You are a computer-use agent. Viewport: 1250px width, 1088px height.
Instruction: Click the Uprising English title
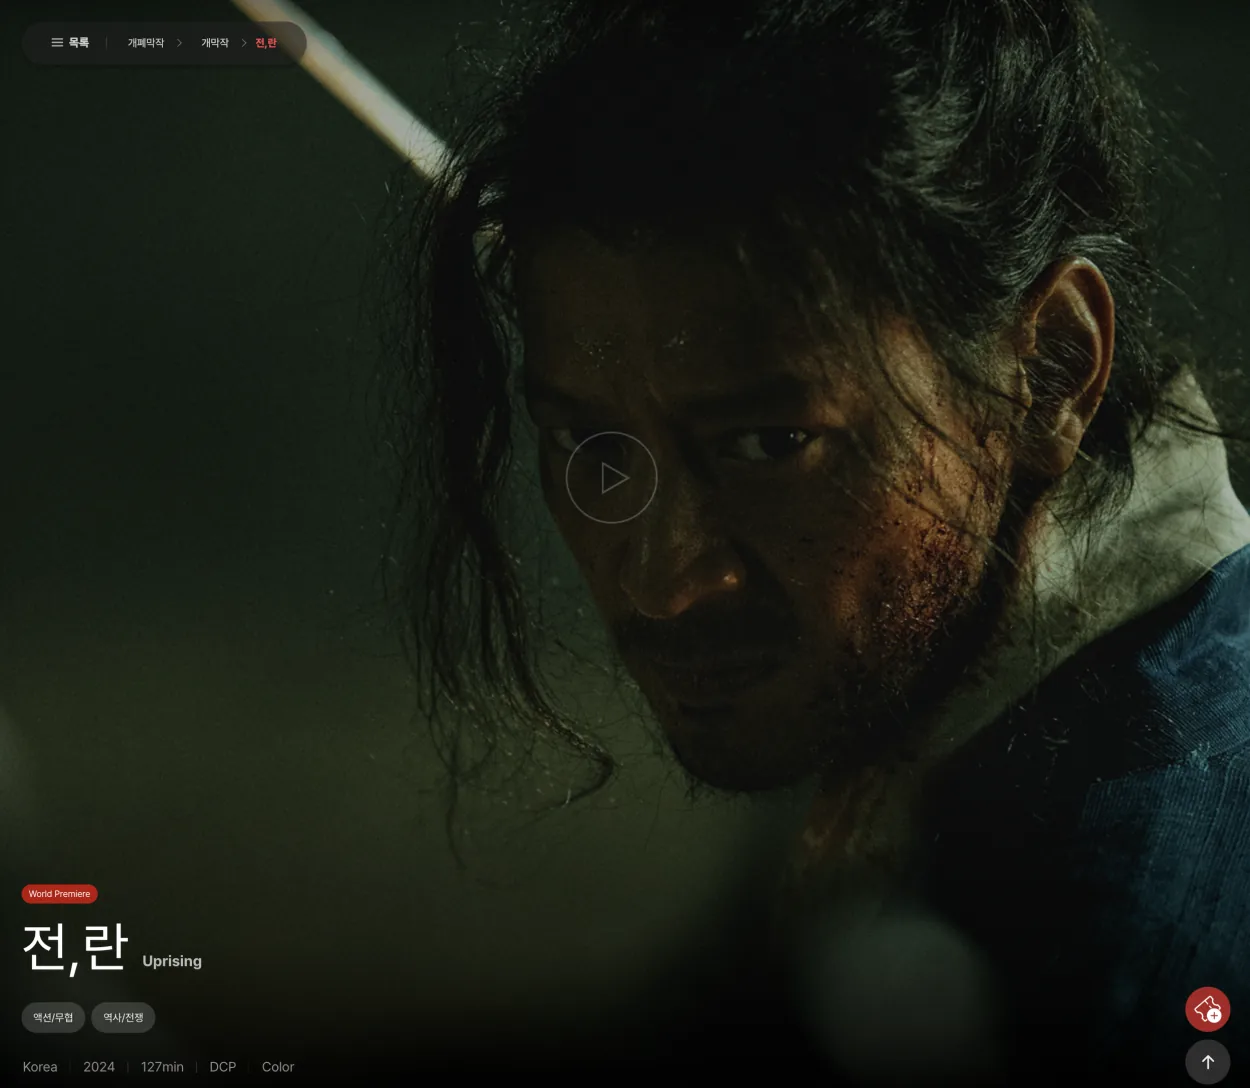[x=172, y=961]
